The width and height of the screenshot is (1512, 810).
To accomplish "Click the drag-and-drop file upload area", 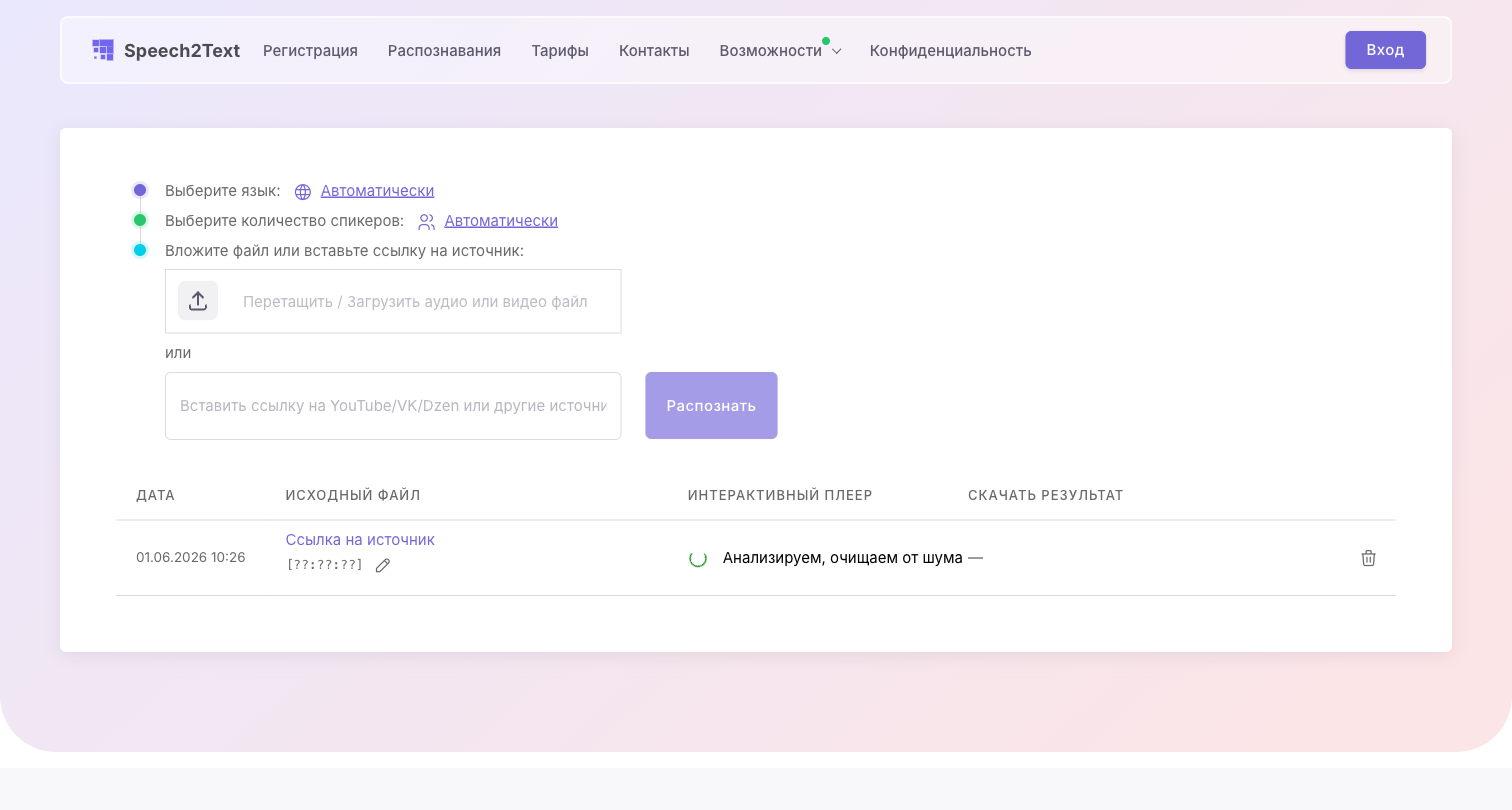I will 393,301.
